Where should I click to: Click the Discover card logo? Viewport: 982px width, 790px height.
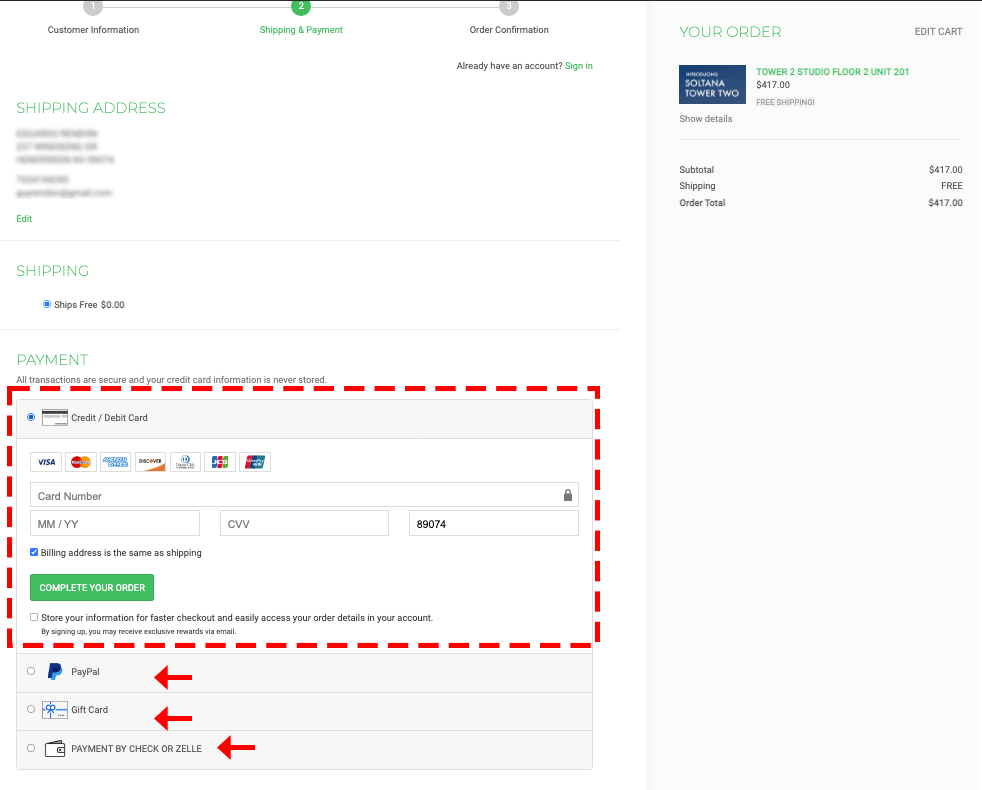(150, 462)
